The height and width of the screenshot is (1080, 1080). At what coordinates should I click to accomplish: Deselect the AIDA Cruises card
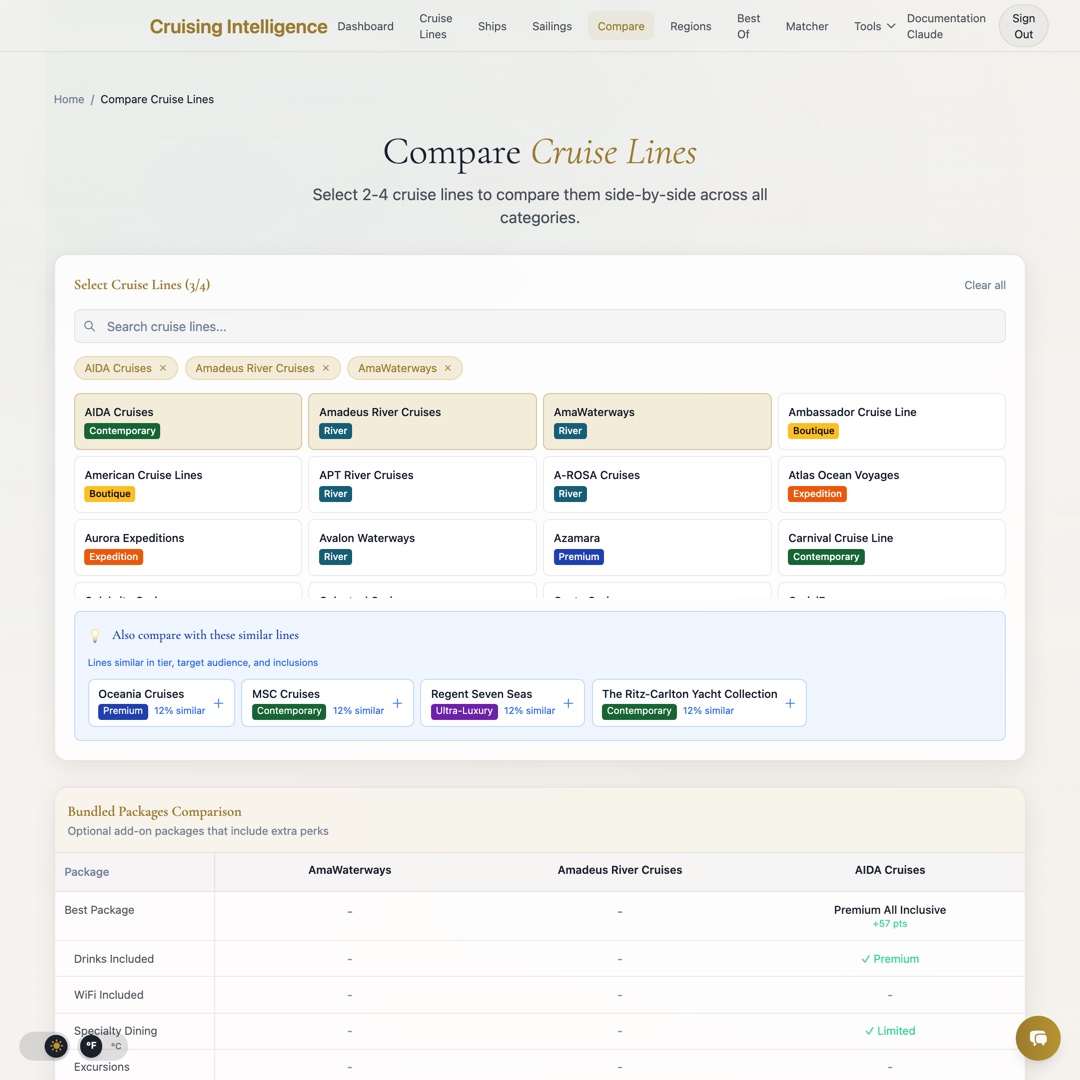pyautogui.click(x=188, y=422)
